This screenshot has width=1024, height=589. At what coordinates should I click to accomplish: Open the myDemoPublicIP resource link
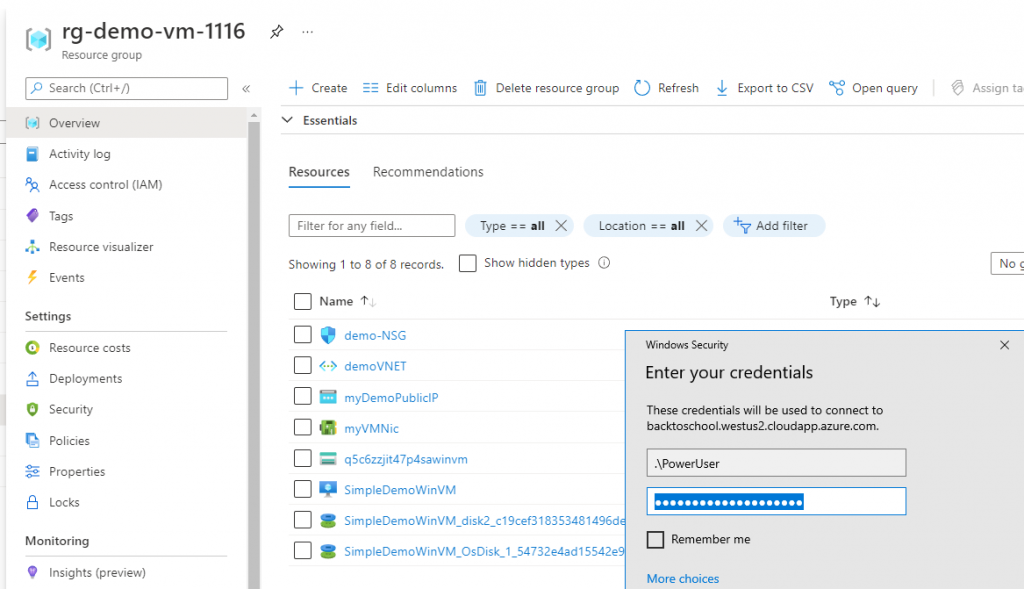391,397
